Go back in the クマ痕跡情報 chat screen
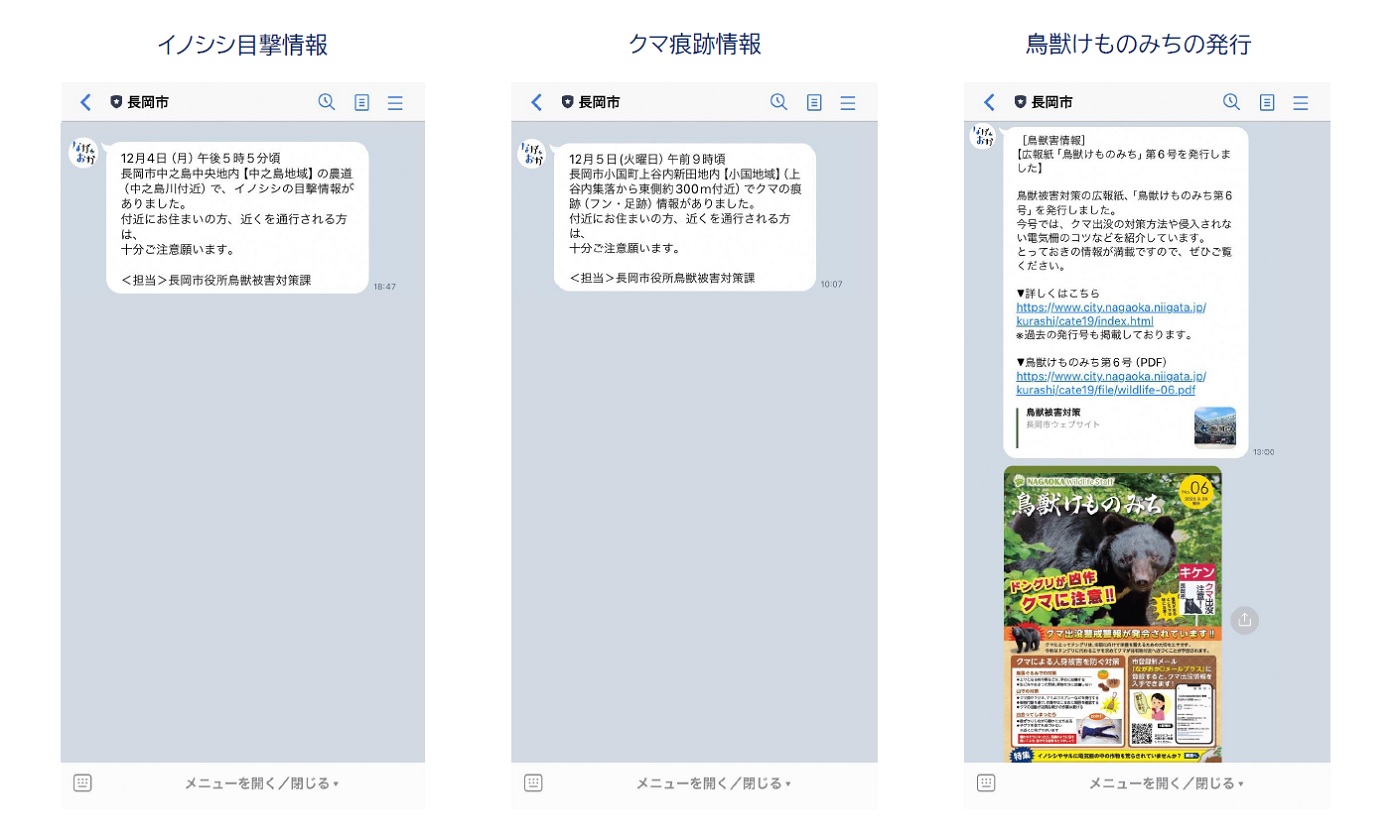This screenshot has width=1400, height=840. click(537, 102)
